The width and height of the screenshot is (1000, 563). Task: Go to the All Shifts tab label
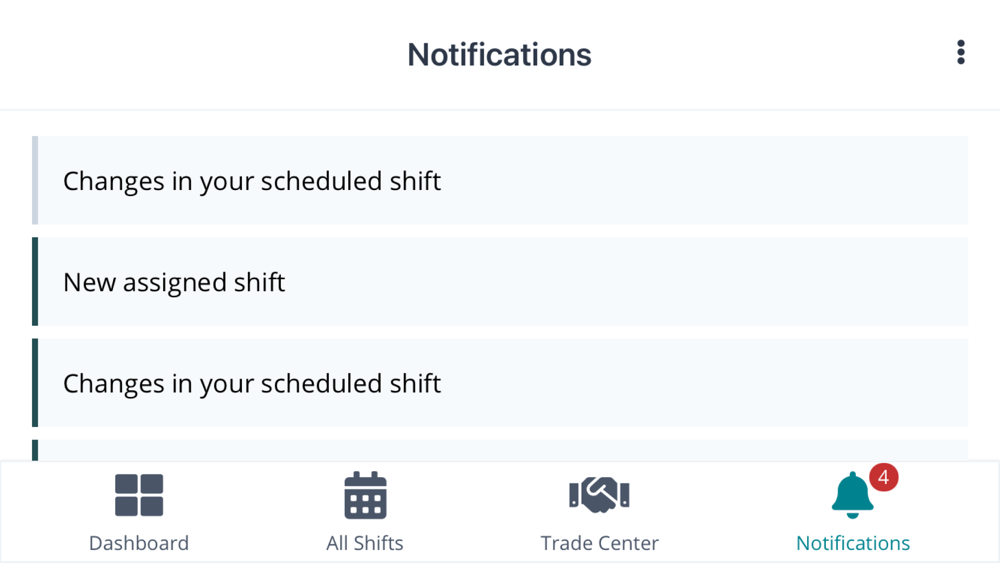click(365, 543)
